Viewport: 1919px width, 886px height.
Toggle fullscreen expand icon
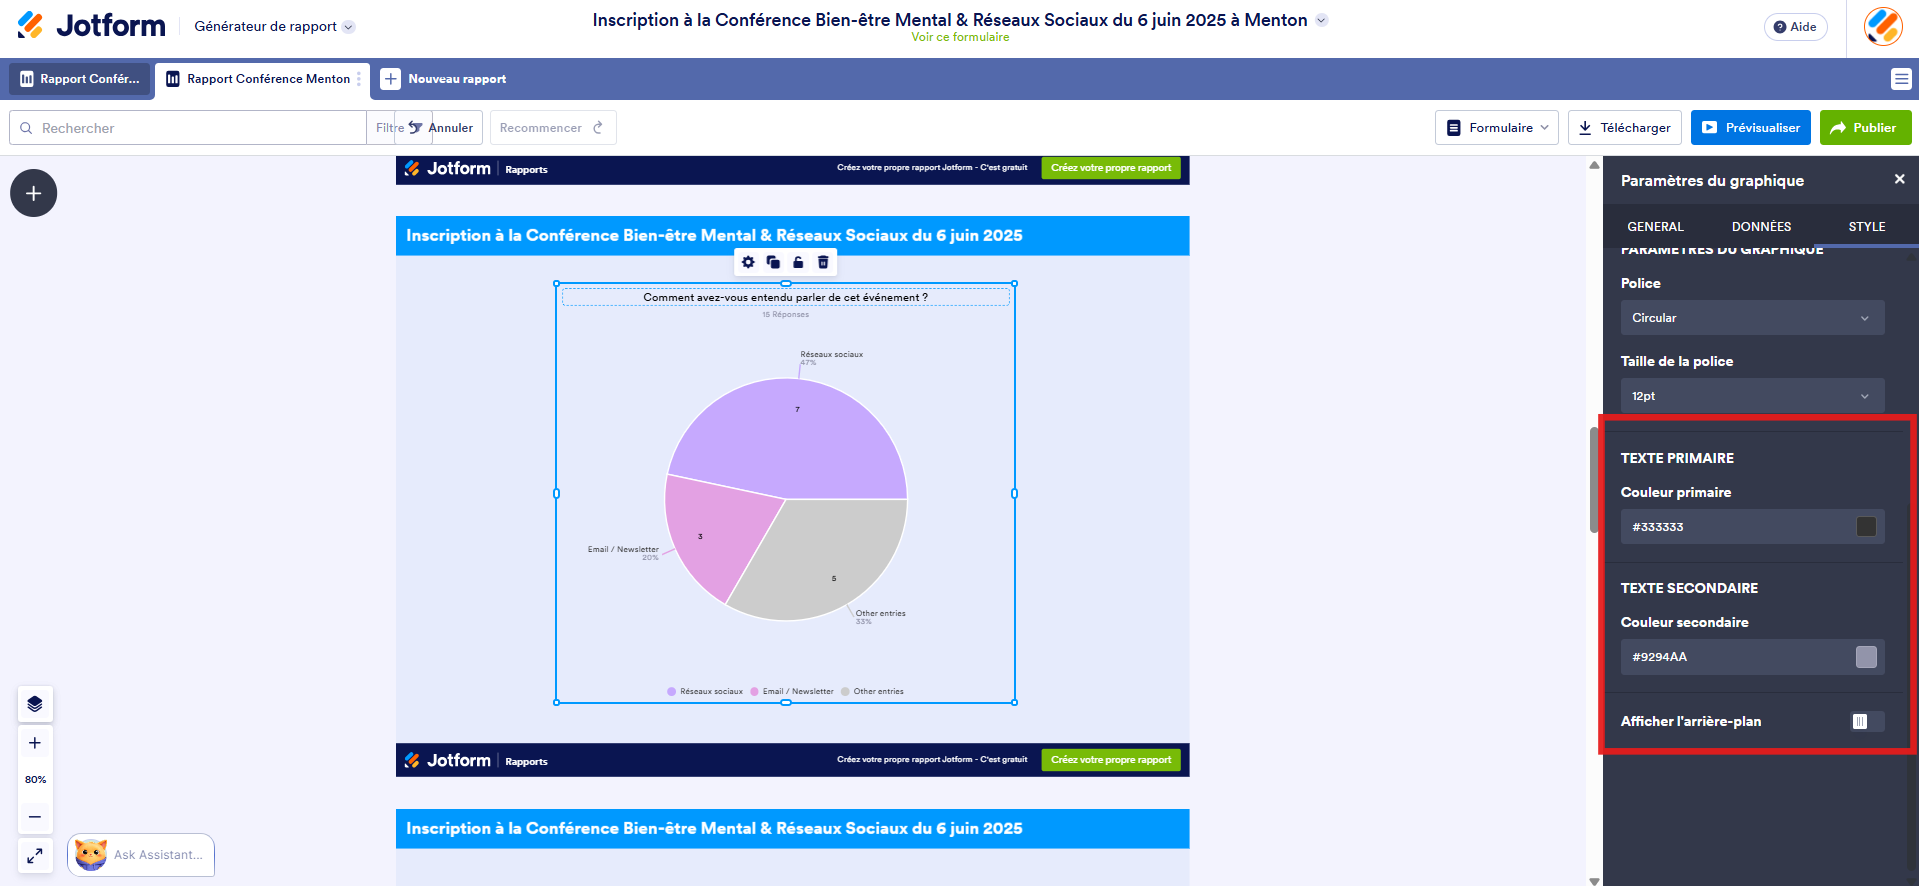click(35, 856)
